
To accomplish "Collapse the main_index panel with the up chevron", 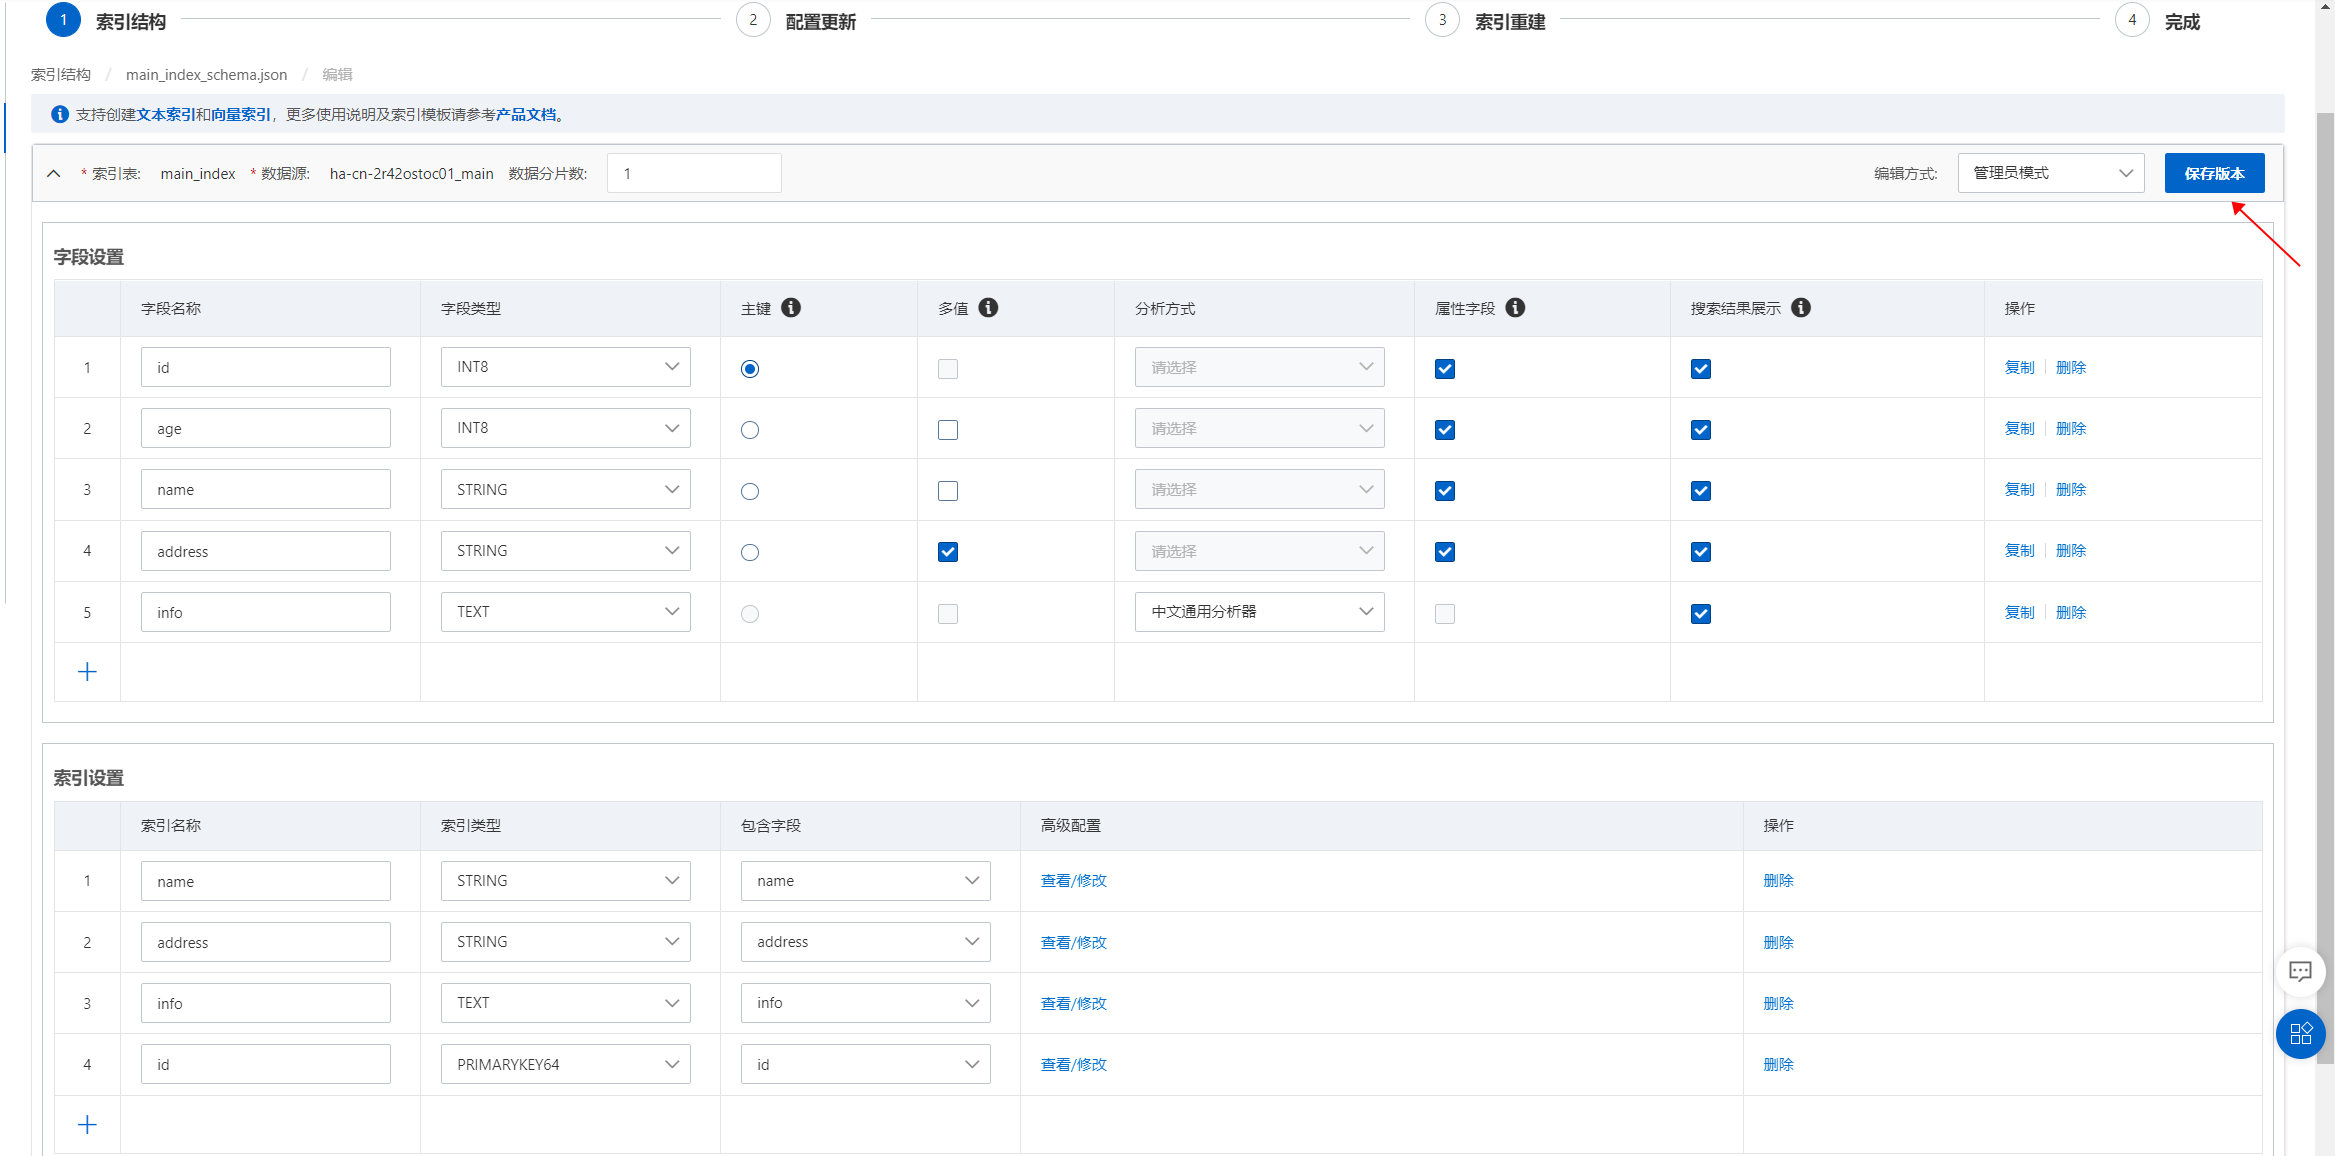I will point(54,174).
